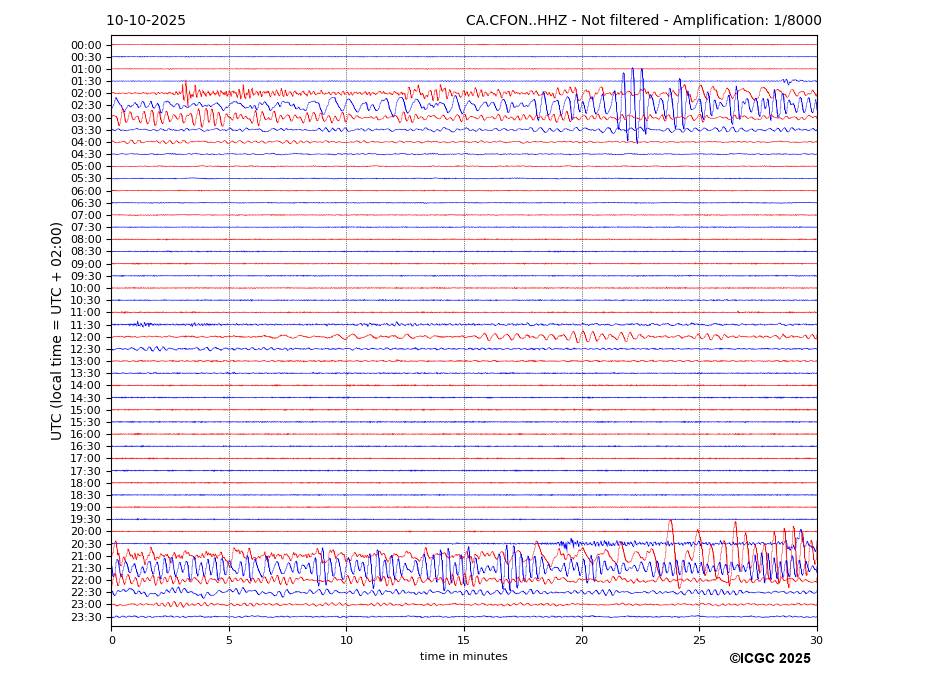Select the 25 minute x-axis tick label
The image size is (927, 696).
coord(699,640)
